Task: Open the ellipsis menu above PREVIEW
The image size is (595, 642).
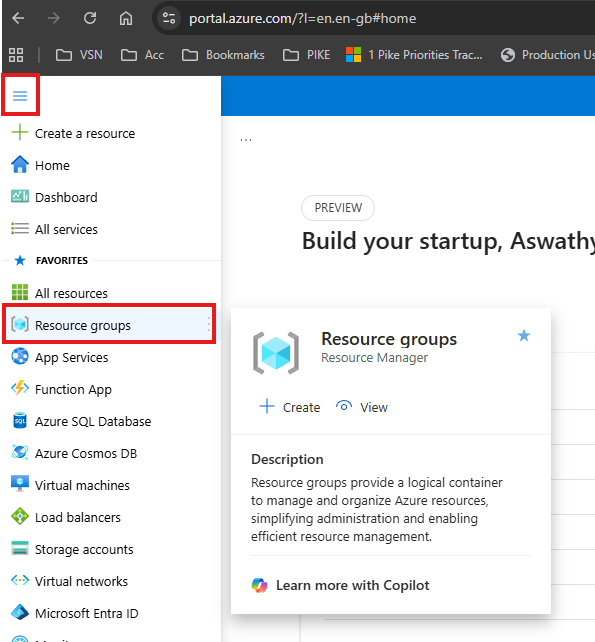Action: (x=246, y=140)
